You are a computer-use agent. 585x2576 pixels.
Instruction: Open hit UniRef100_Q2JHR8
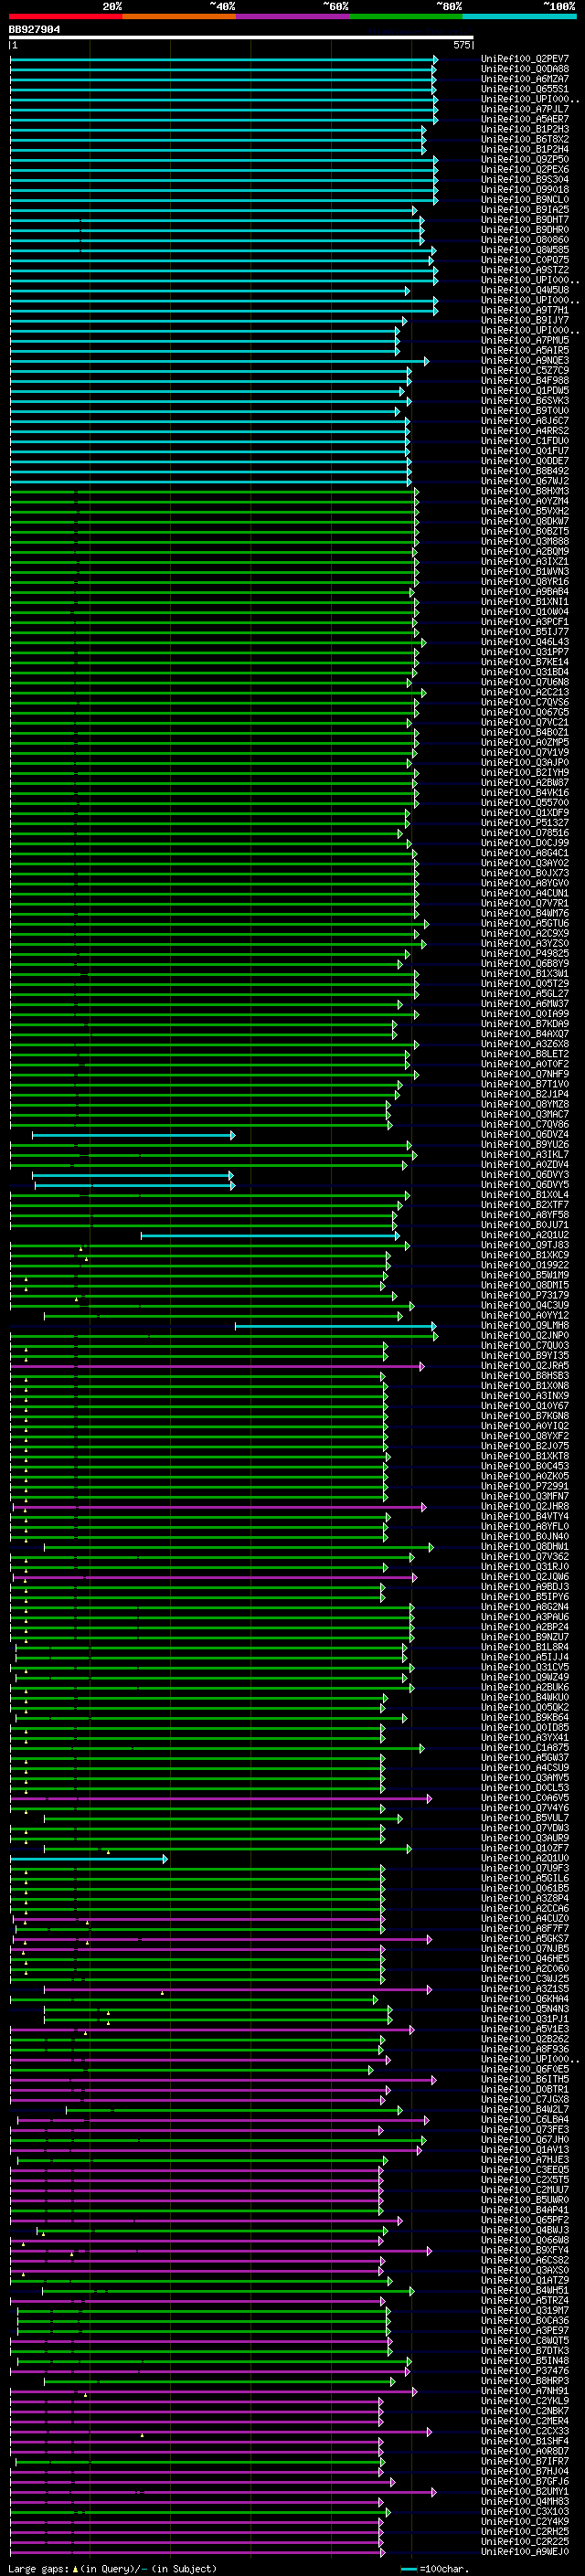point(524,1506)
